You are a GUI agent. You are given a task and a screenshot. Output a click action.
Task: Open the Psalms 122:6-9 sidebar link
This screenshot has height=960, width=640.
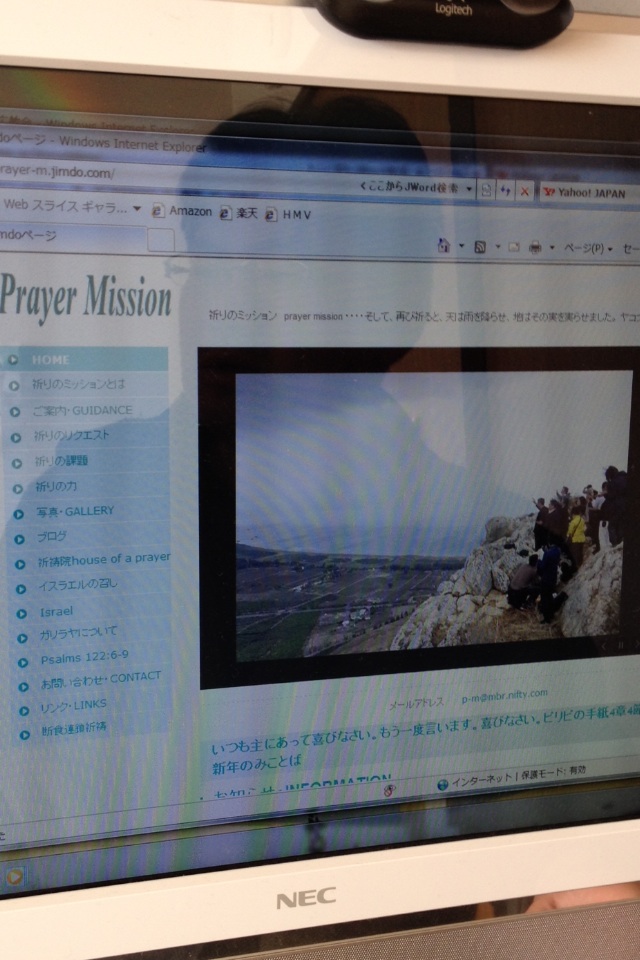pyautogui.click(x=84, y=657)
